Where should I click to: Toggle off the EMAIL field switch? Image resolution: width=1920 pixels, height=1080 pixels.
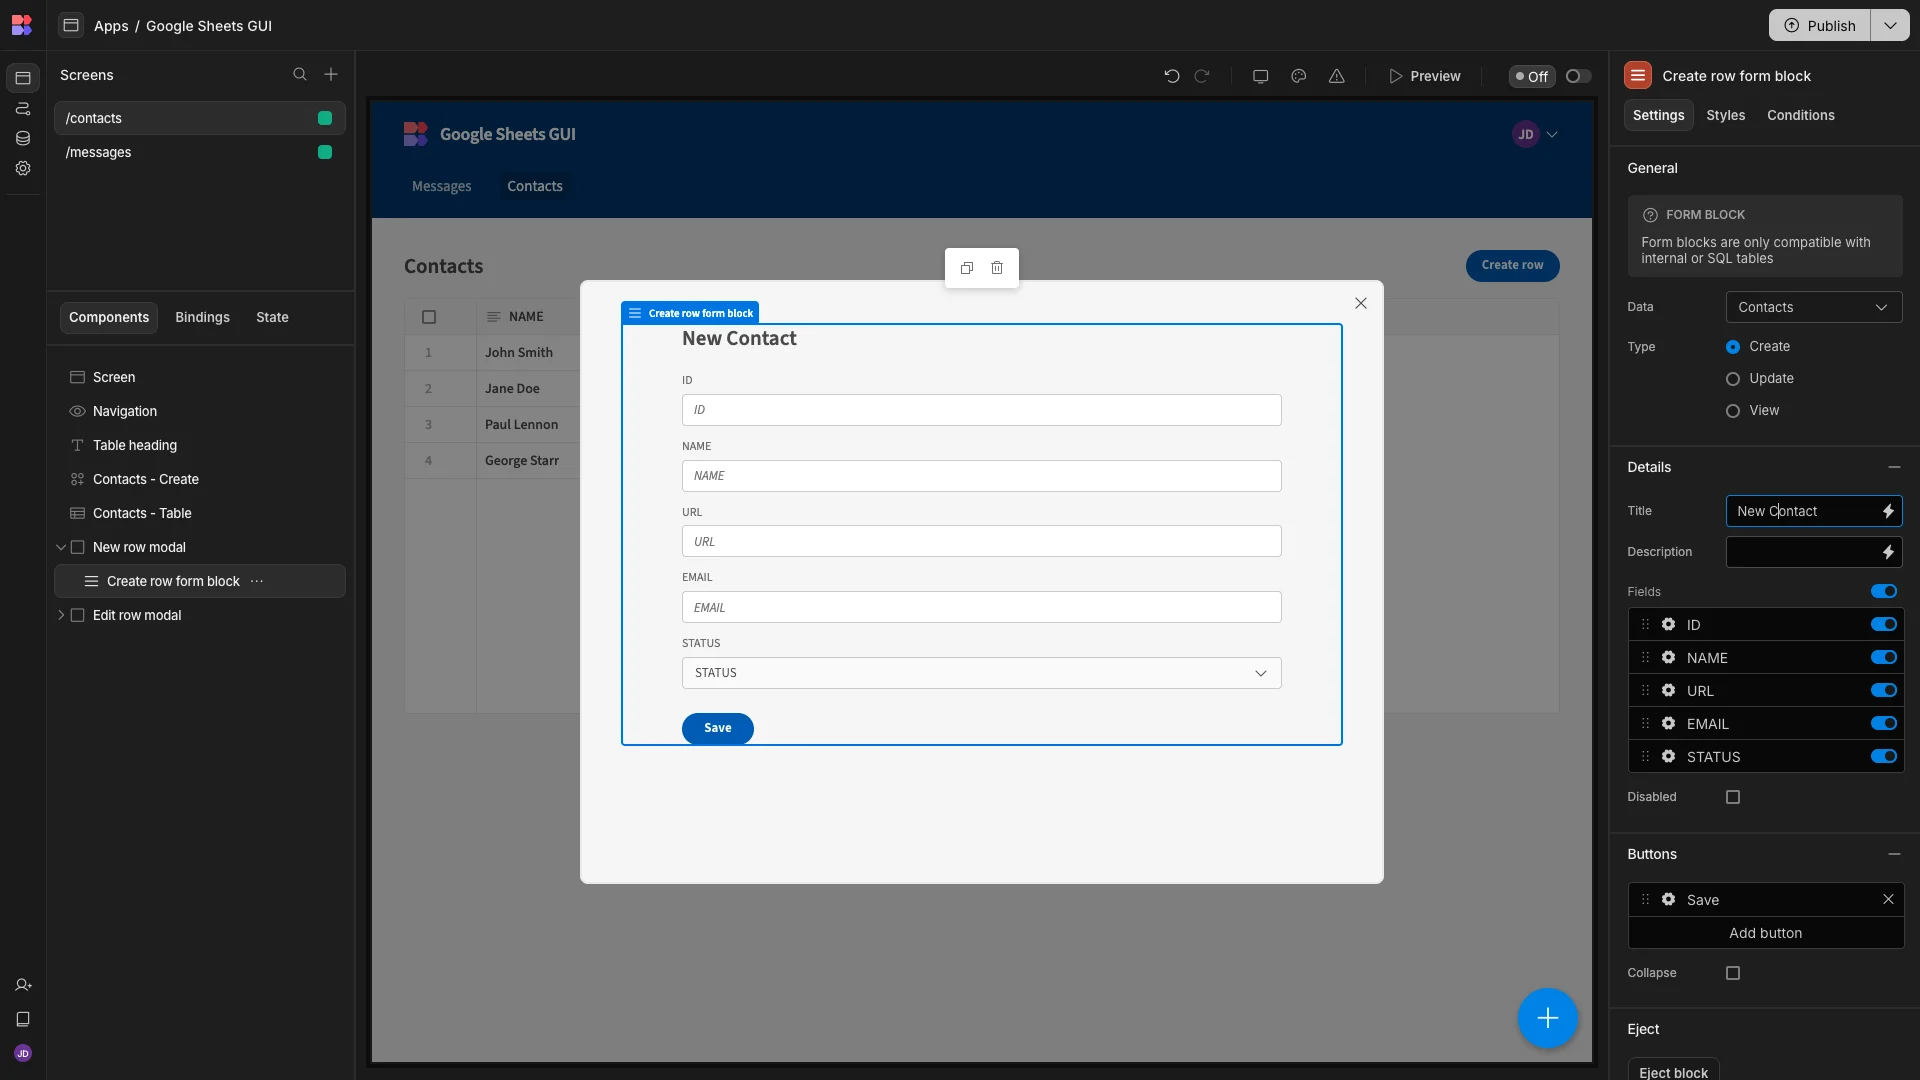pyautogui.click(x=1883, y=723)
